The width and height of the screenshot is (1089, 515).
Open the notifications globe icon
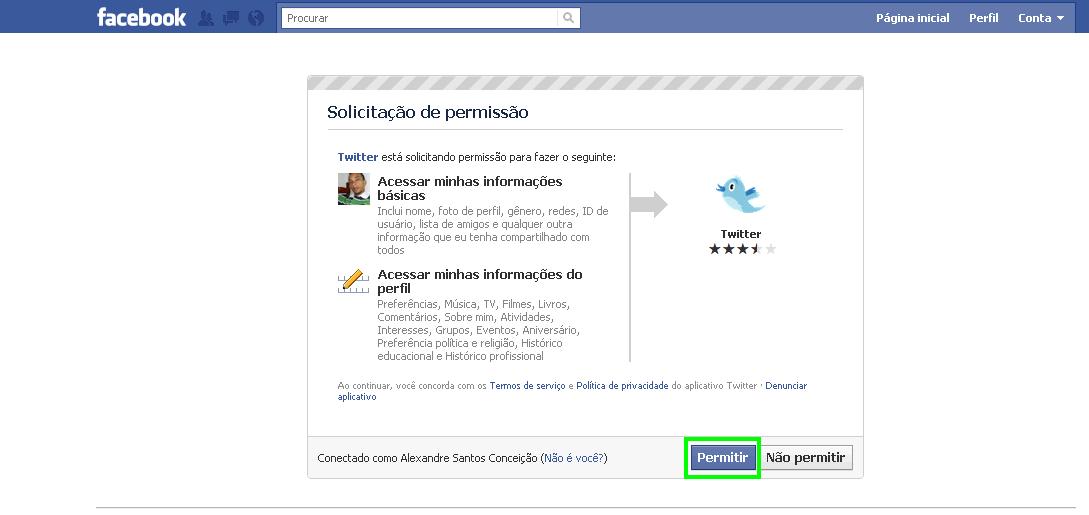[x=256, y=18]
